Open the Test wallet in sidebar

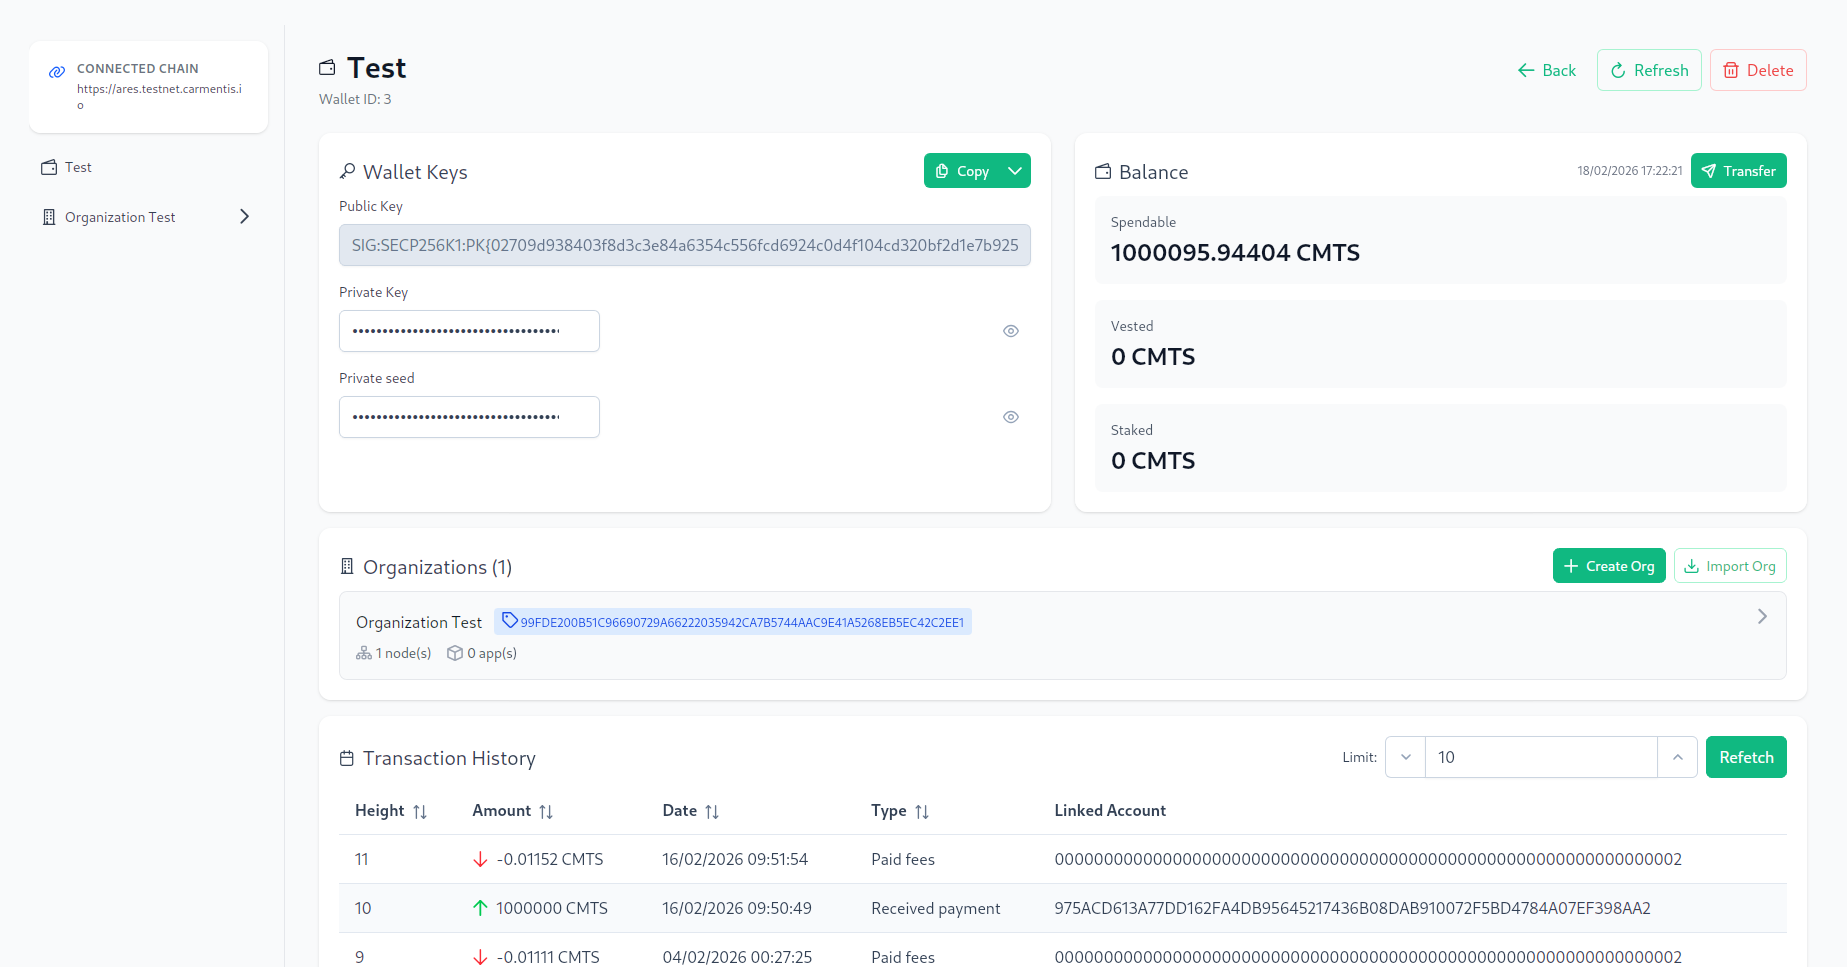[x=78, y=167]
